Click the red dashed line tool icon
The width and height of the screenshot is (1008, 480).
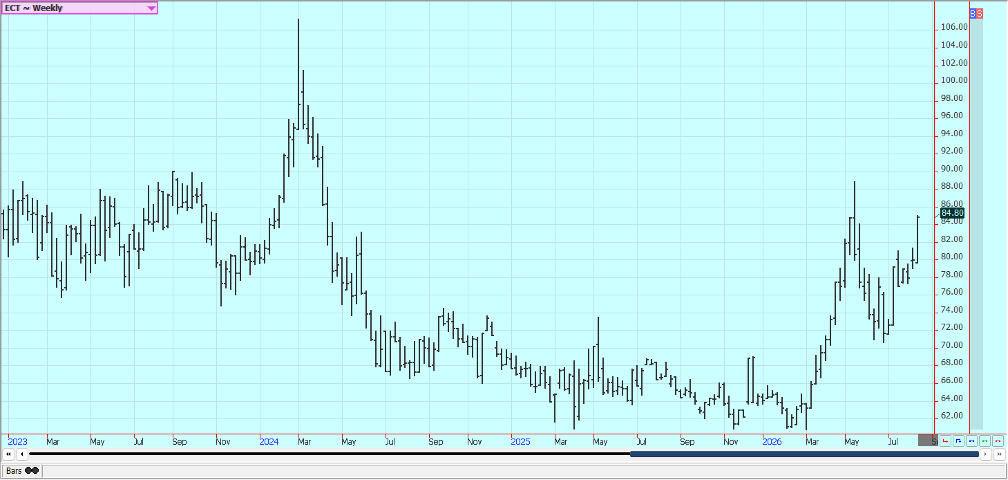[998, 441]
